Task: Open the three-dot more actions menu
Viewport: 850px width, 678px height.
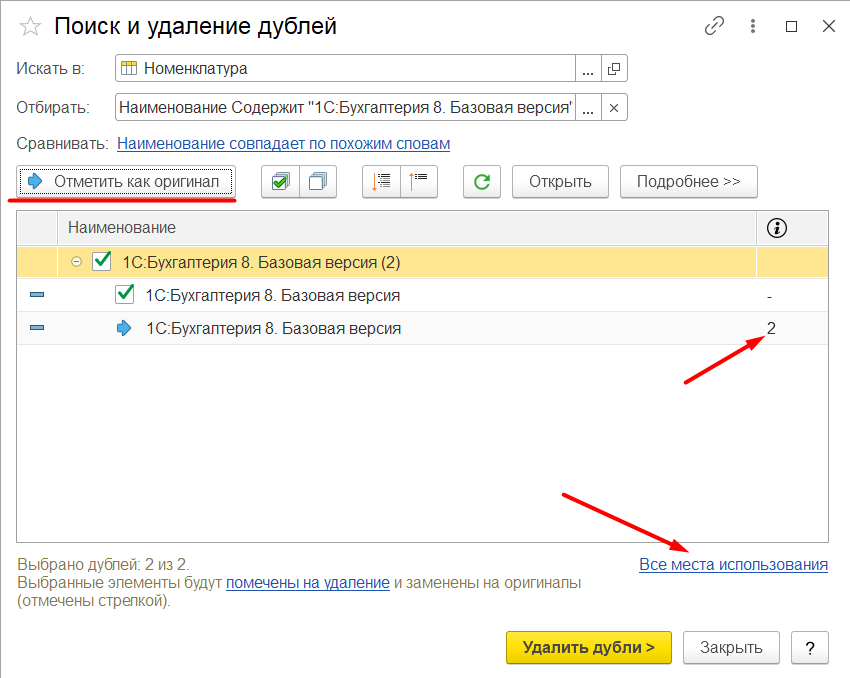Action: 752,25
